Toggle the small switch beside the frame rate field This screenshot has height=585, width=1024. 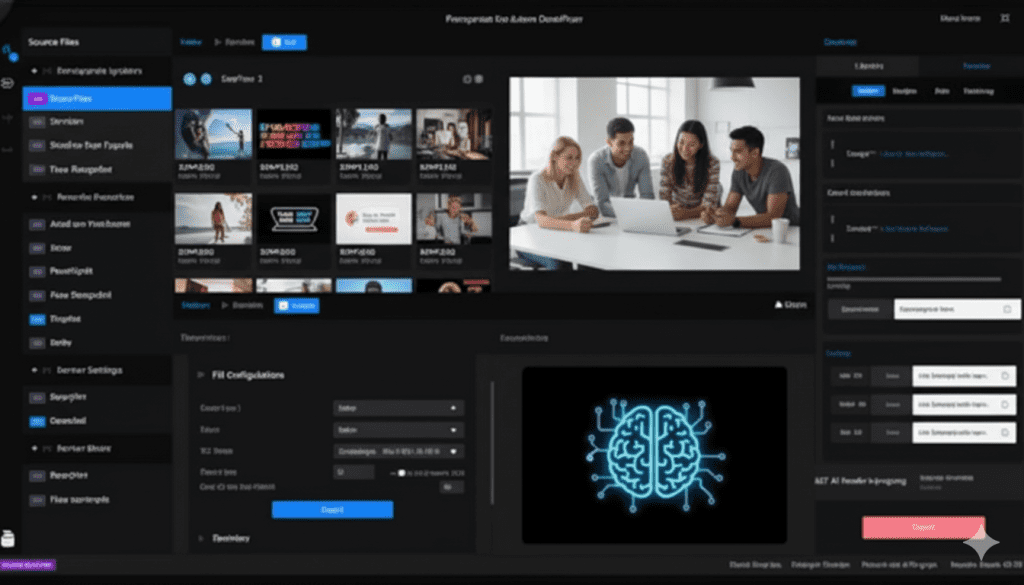402,472
